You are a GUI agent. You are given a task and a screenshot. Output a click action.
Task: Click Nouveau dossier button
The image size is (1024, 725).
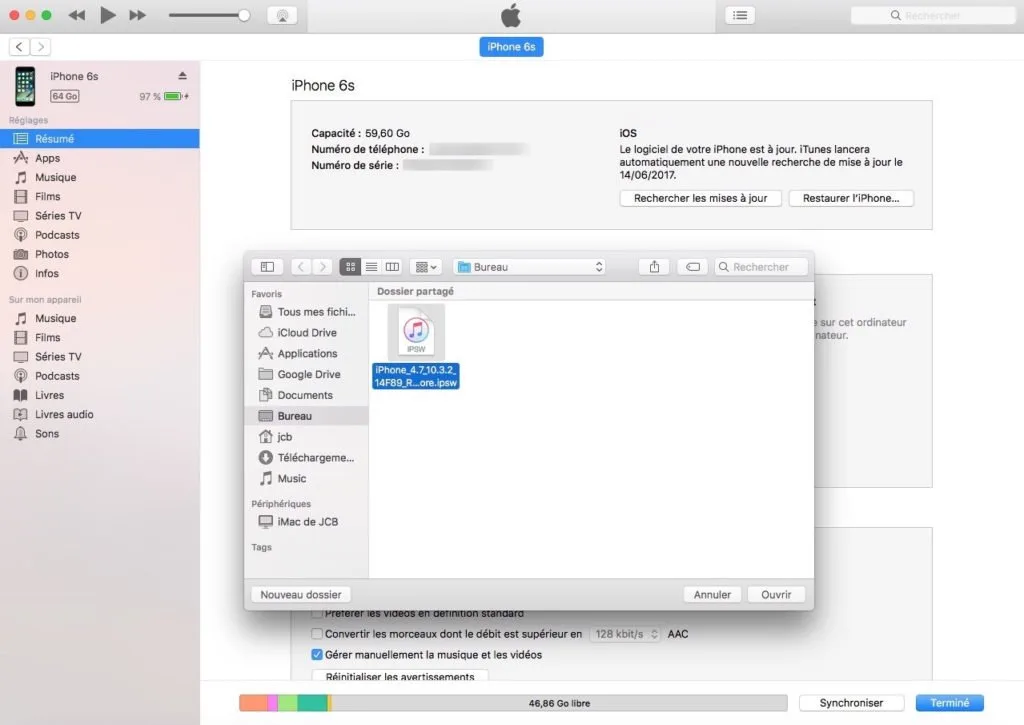coord(300,594)
